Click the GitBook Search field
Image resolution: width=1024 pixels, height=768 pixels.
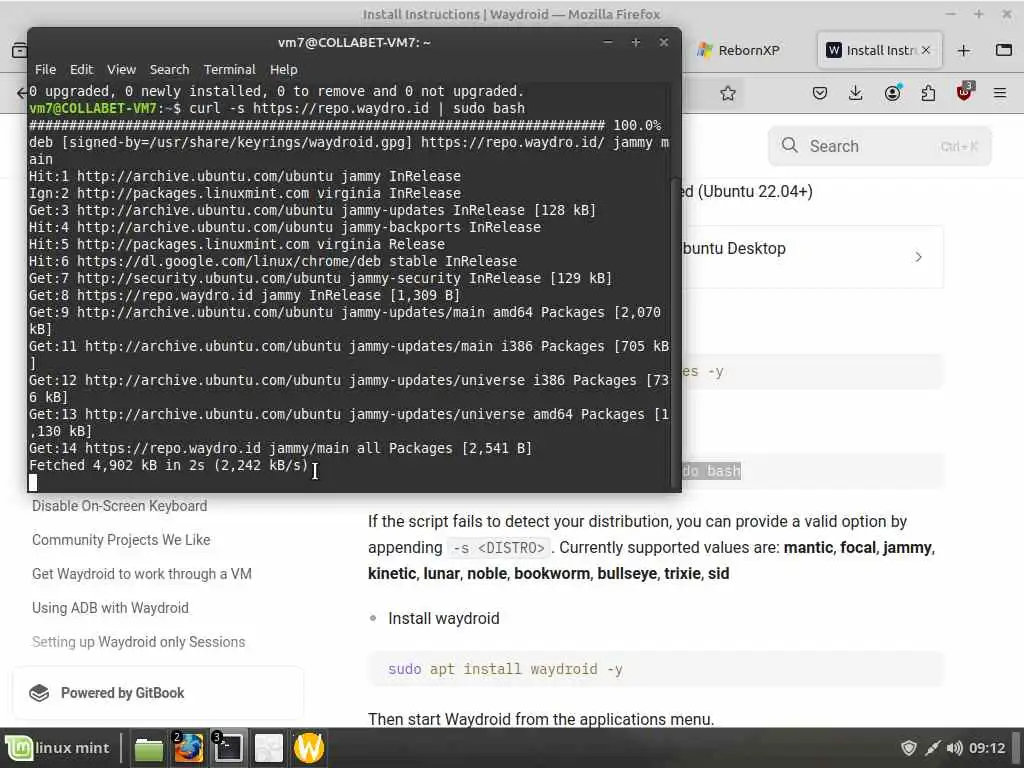click(880, 146)
